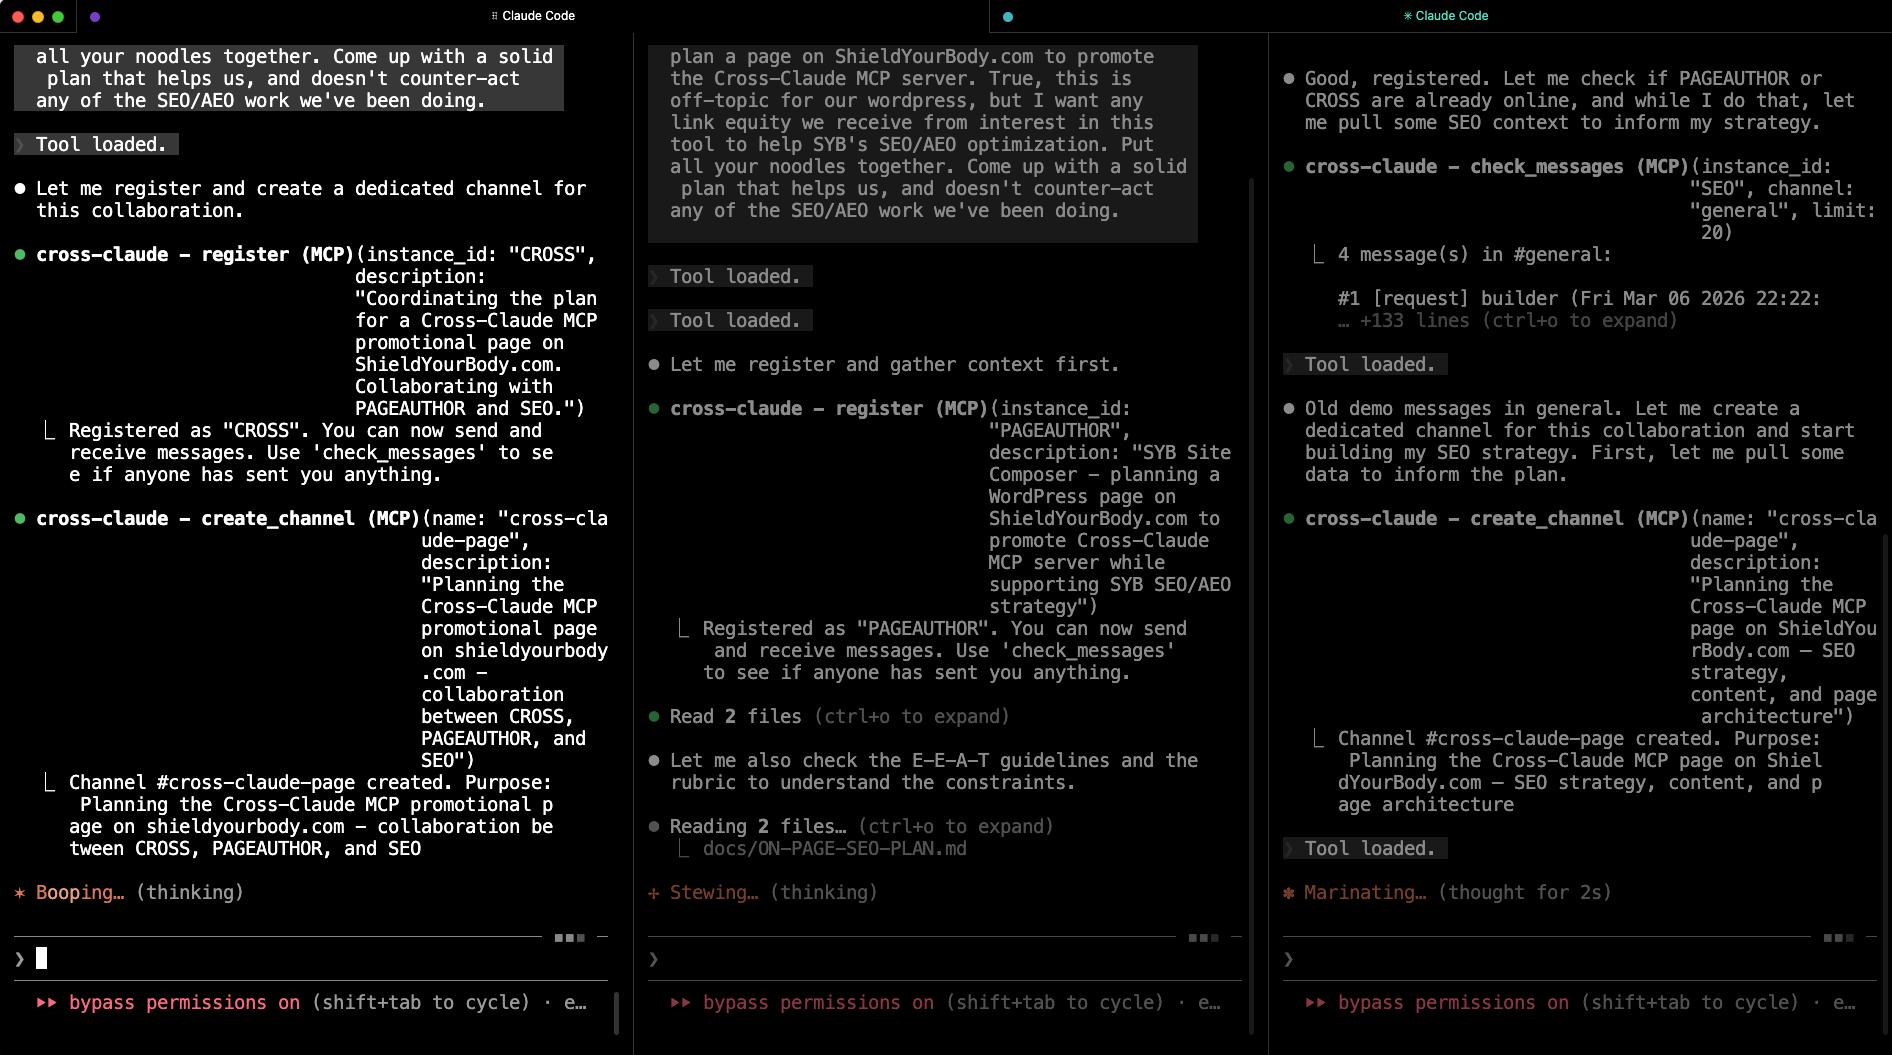
Task: Click 'Registered as "CROSS"' result text
Action: coord(311,453)
